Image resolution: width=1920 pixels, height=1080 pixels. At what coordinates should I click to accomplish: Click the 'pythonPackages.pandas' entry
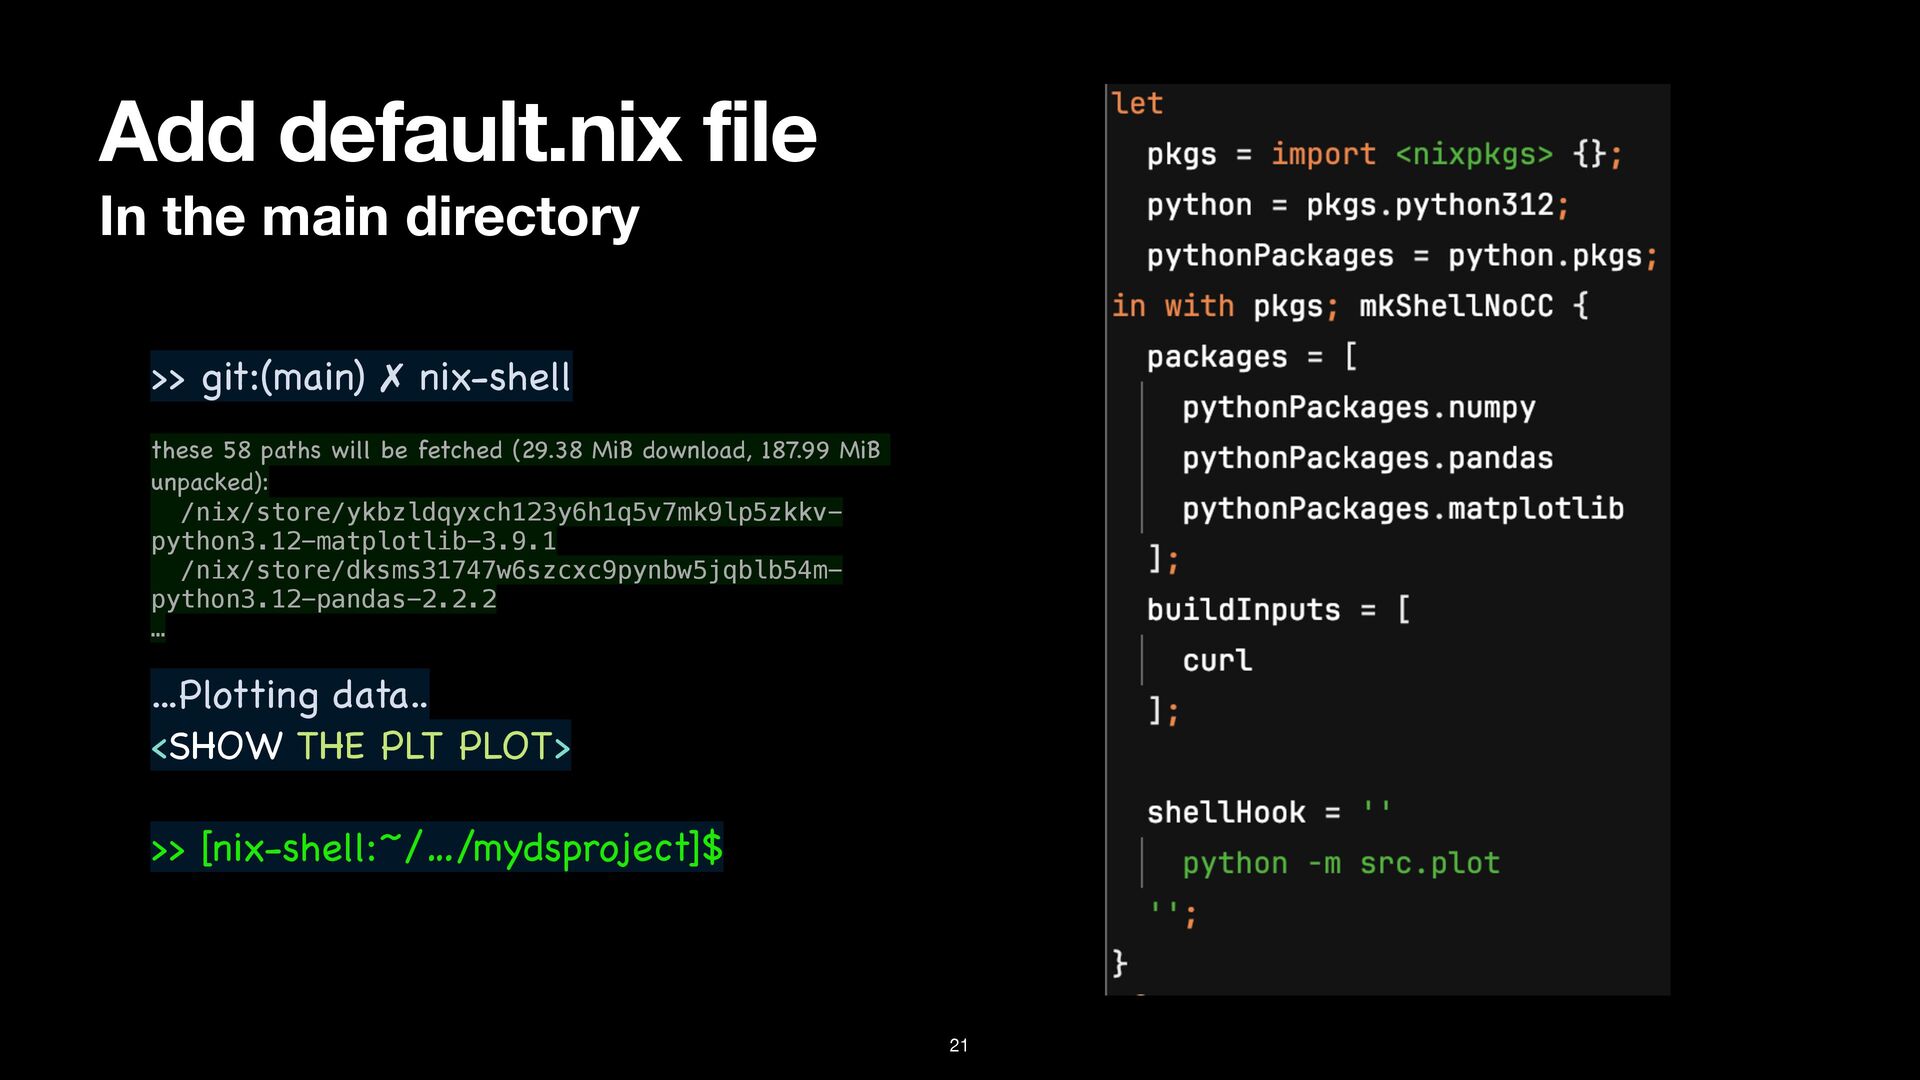(1368, 458)
